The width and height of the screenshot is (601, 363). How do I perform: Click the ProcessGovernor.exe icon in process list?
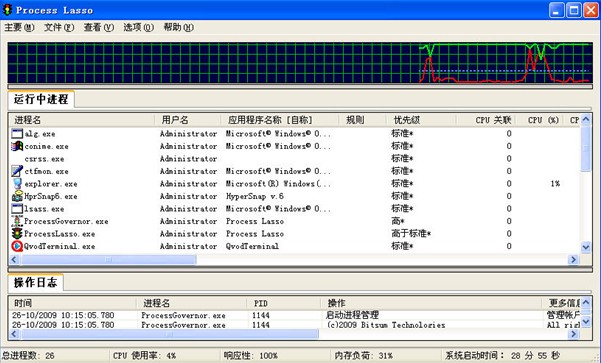[x=17, y=221]
